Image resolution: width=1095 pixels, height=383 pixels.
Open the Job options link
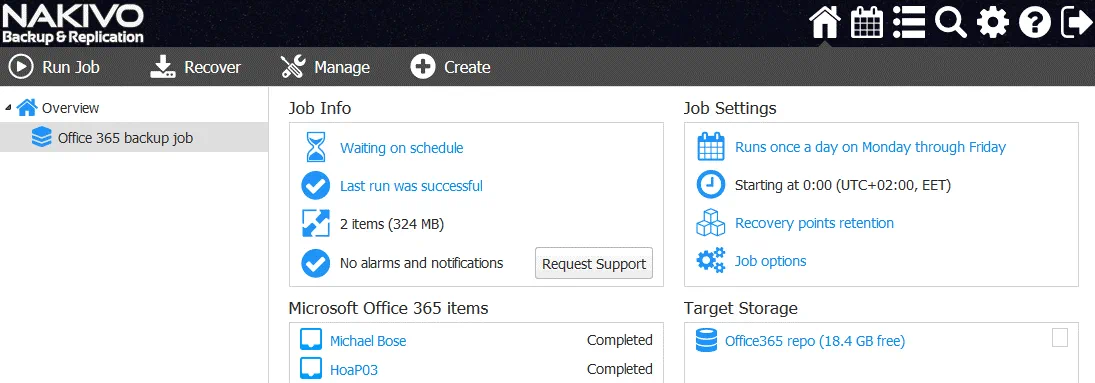[x=770, y=261]
